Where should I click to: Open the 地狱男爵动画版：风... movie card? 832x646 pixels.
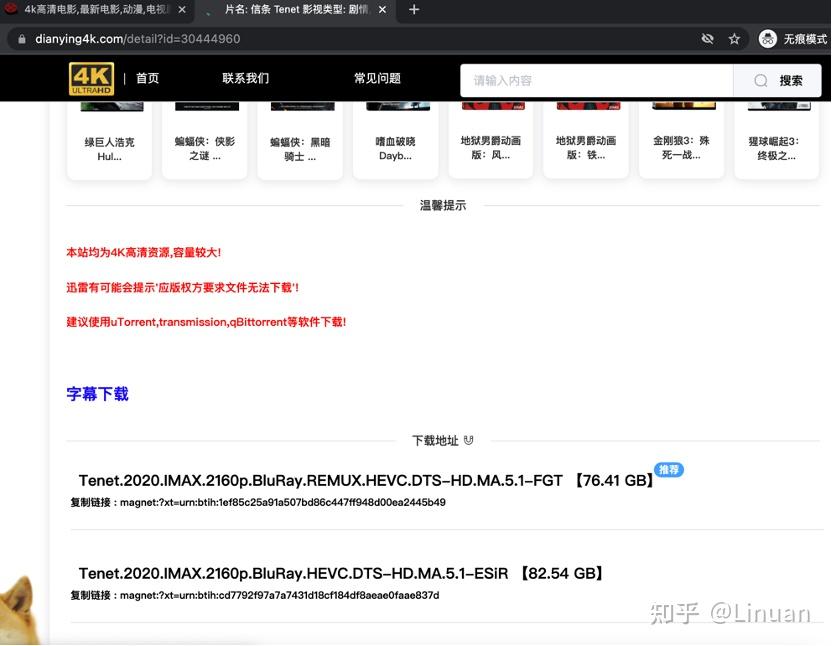tap(491, 141)
